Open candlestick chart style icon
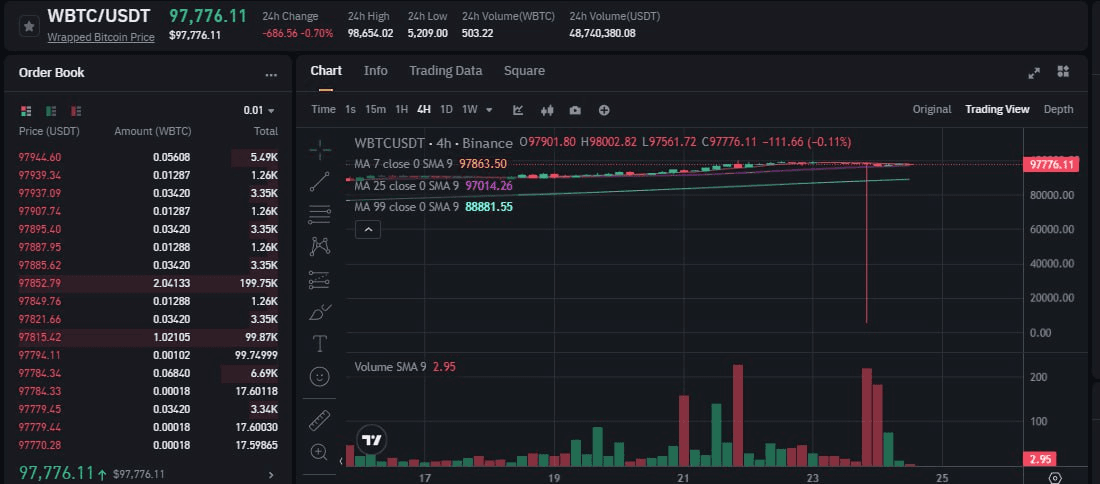 (547, 109)
